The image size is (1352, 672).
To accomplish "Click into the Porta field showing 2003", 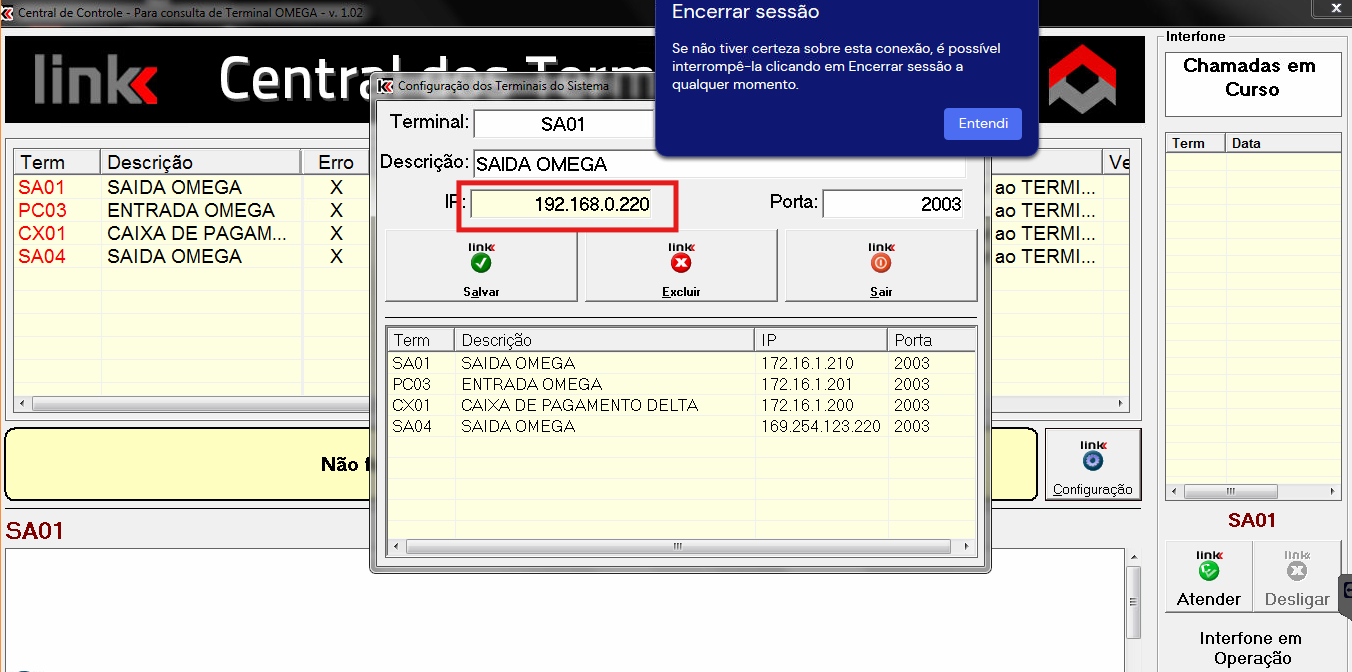I will click(x=892, y=204).
